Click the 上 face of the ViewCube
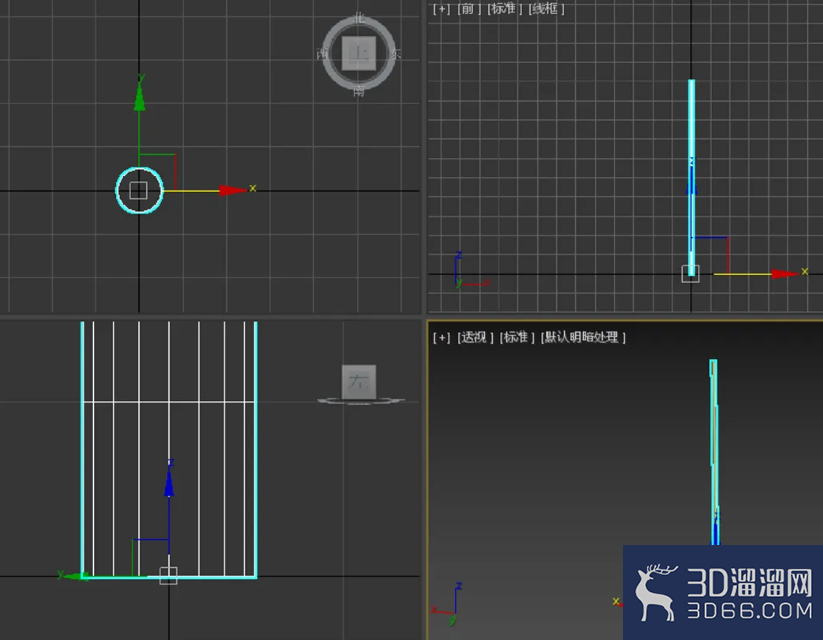Viewport: 823px width, 640px height. tap(359, 53)
